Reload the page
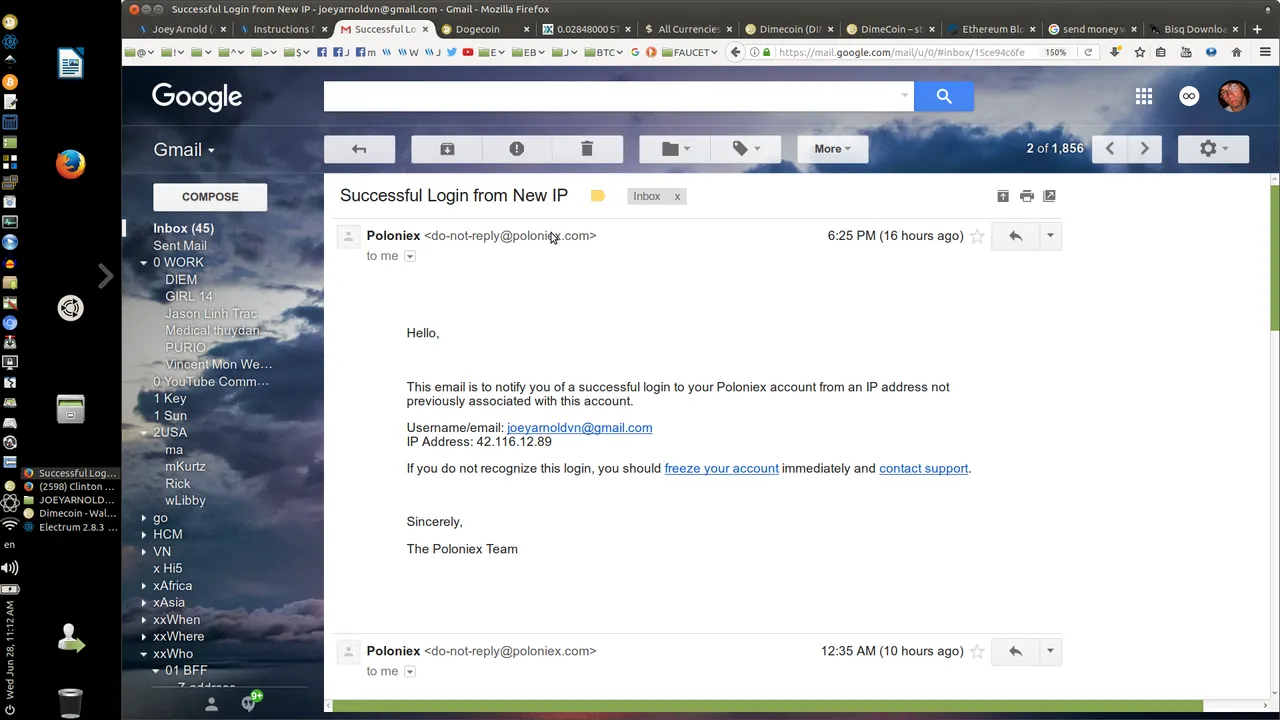Image resolution: width=1280 pixels, height=720 pixels. [x=1088, y=52]
